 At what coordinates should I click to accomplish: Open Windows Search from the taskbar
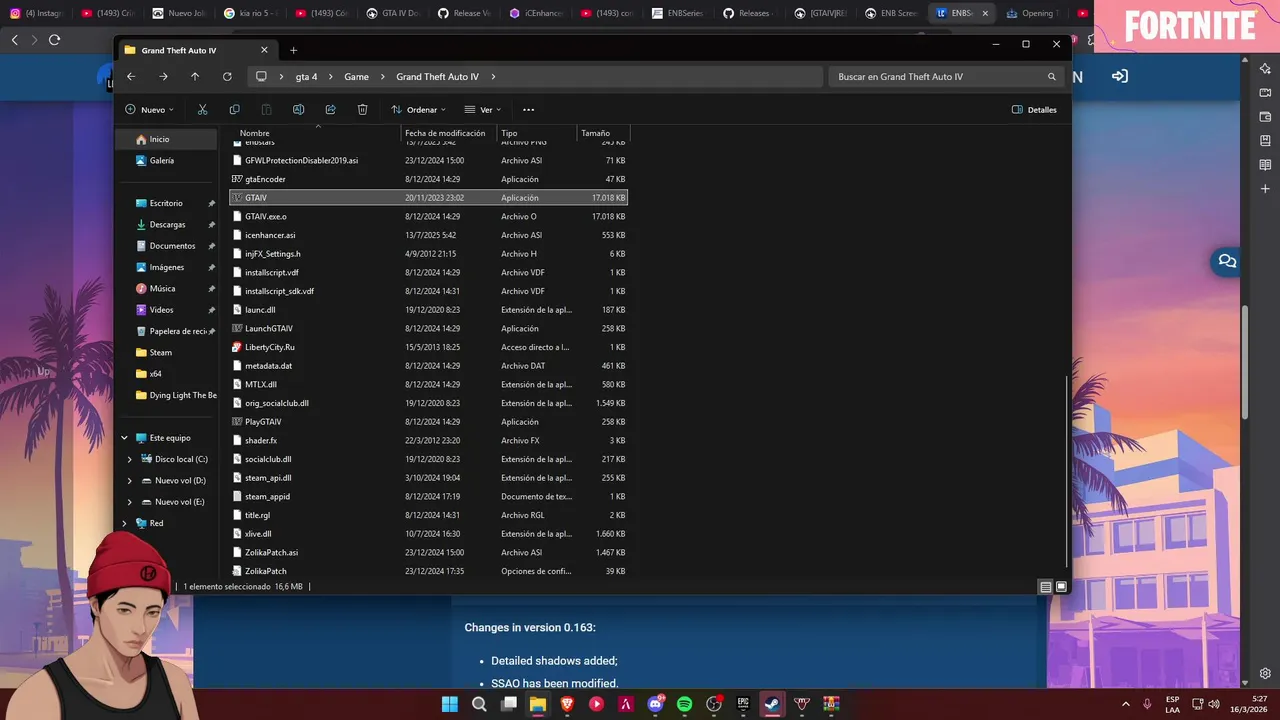479,704
